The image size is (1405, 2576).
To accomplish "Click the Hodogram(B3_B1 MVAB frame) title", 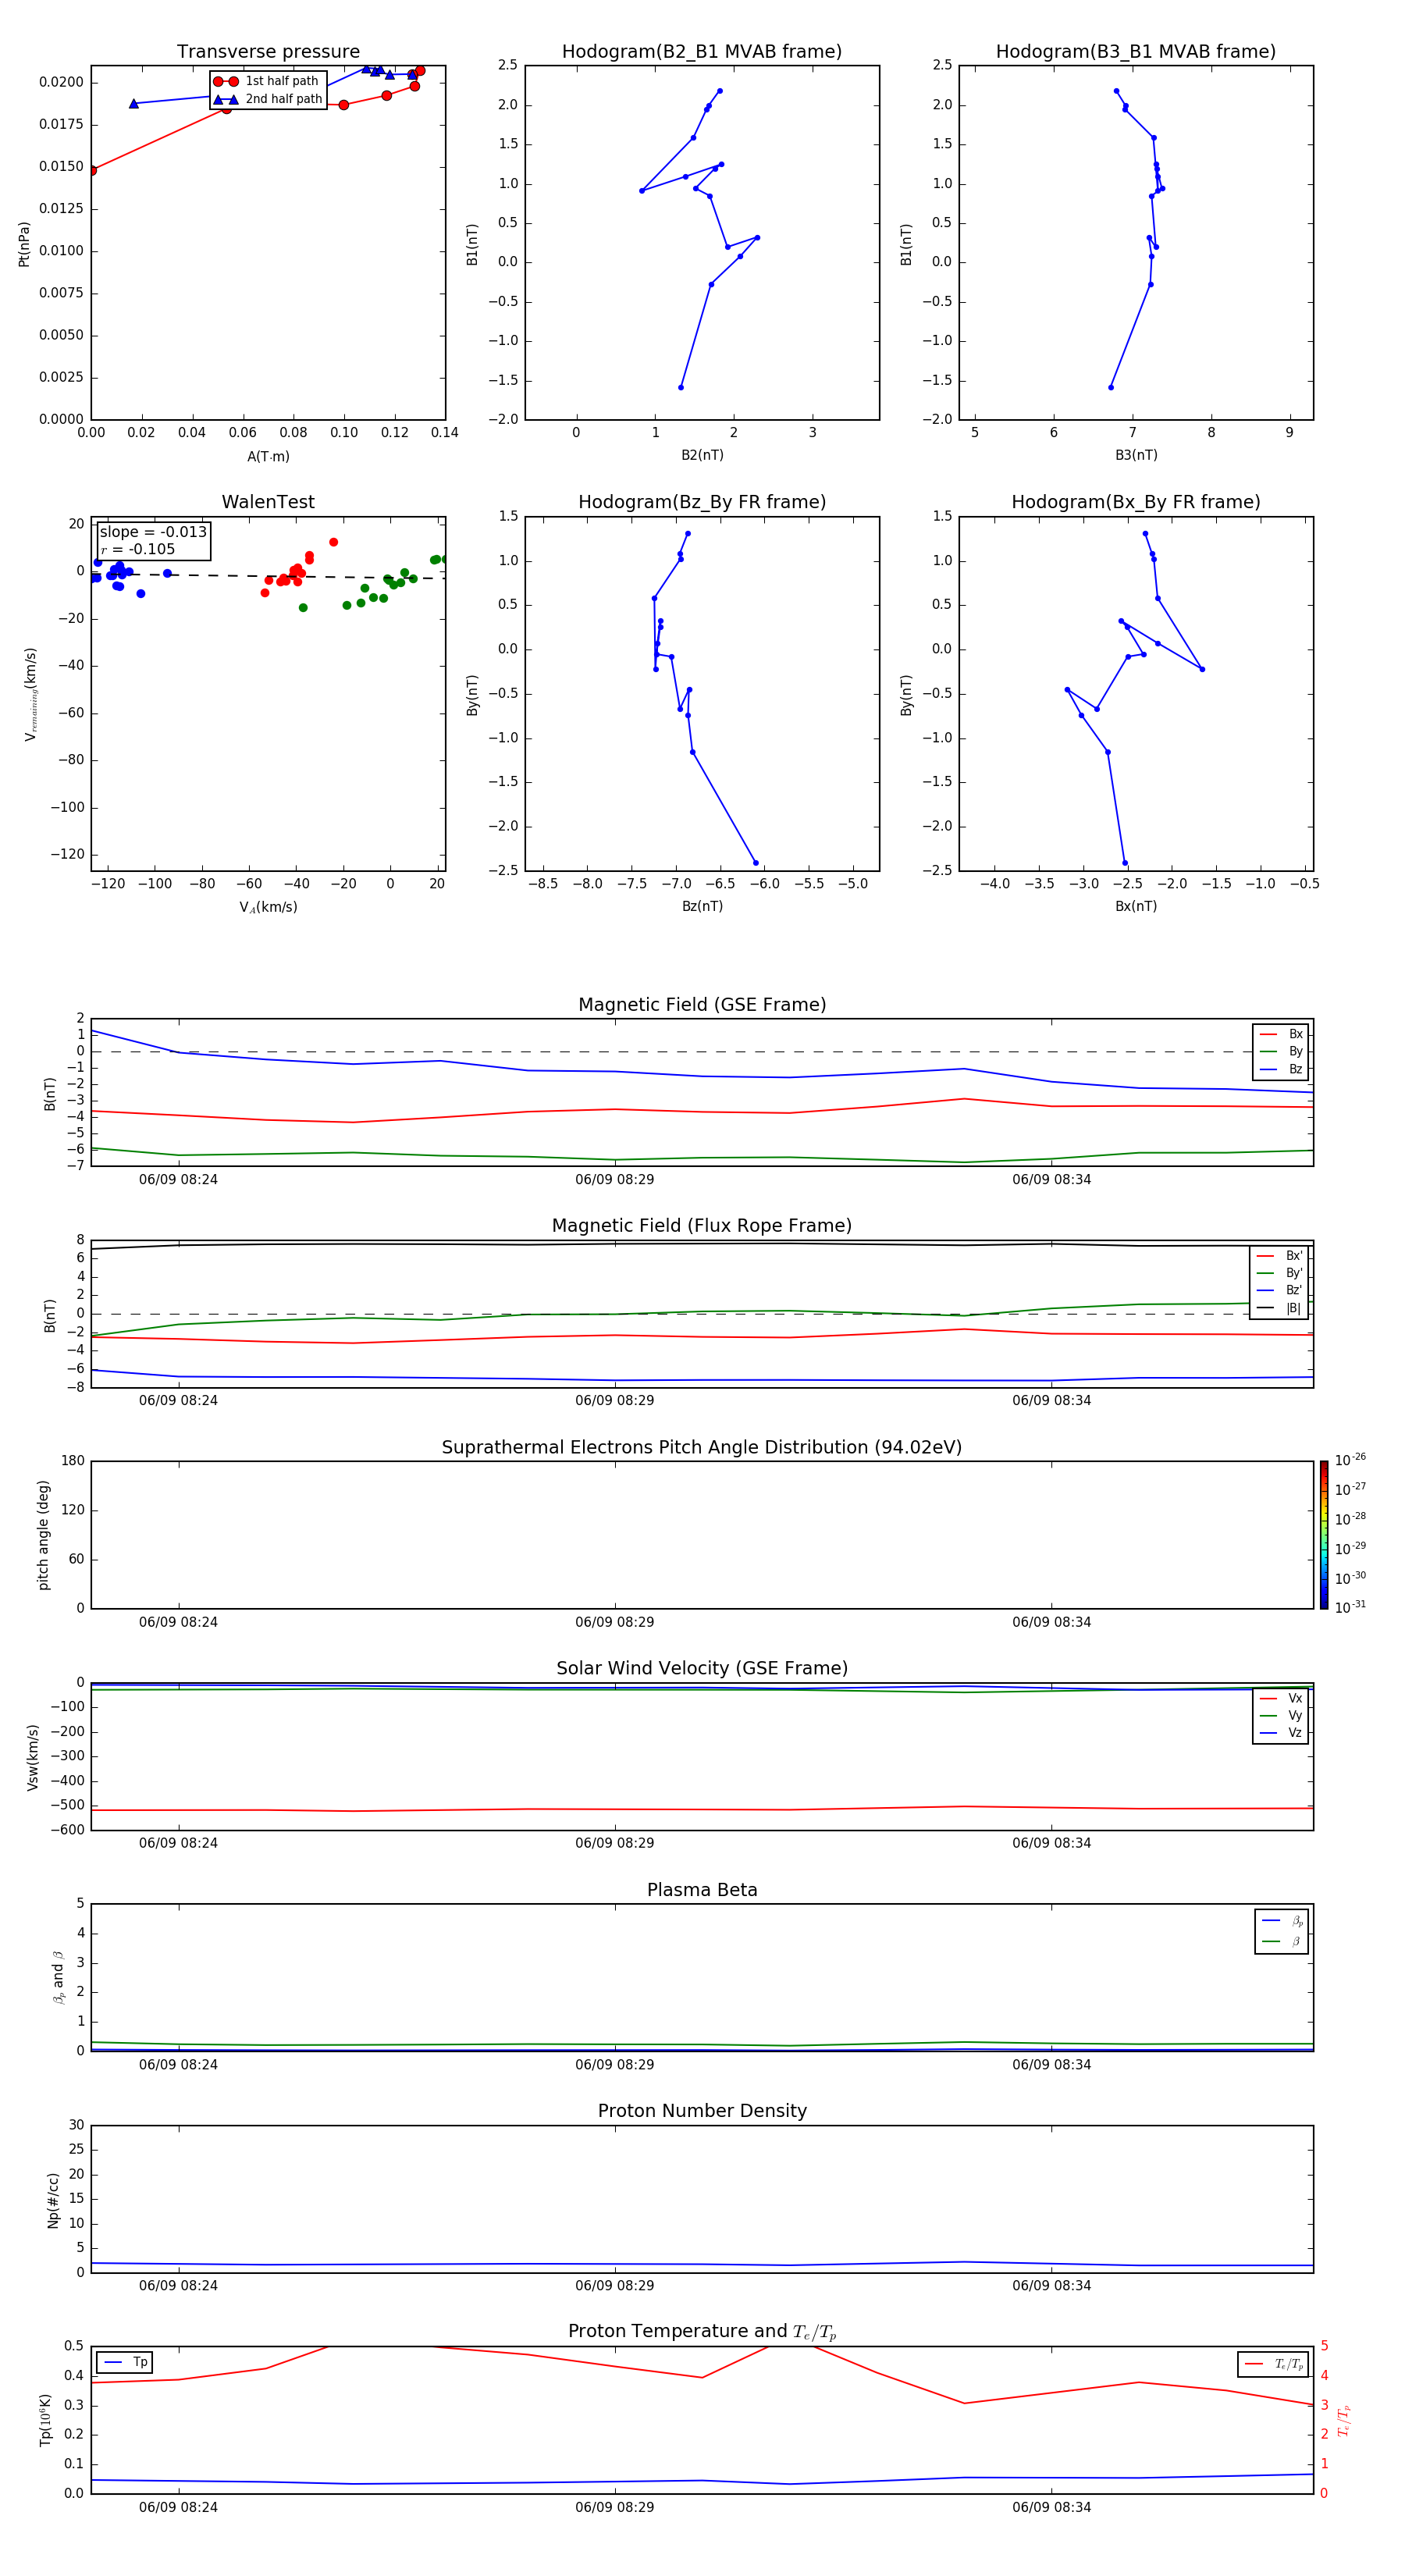I will 1136,52.
